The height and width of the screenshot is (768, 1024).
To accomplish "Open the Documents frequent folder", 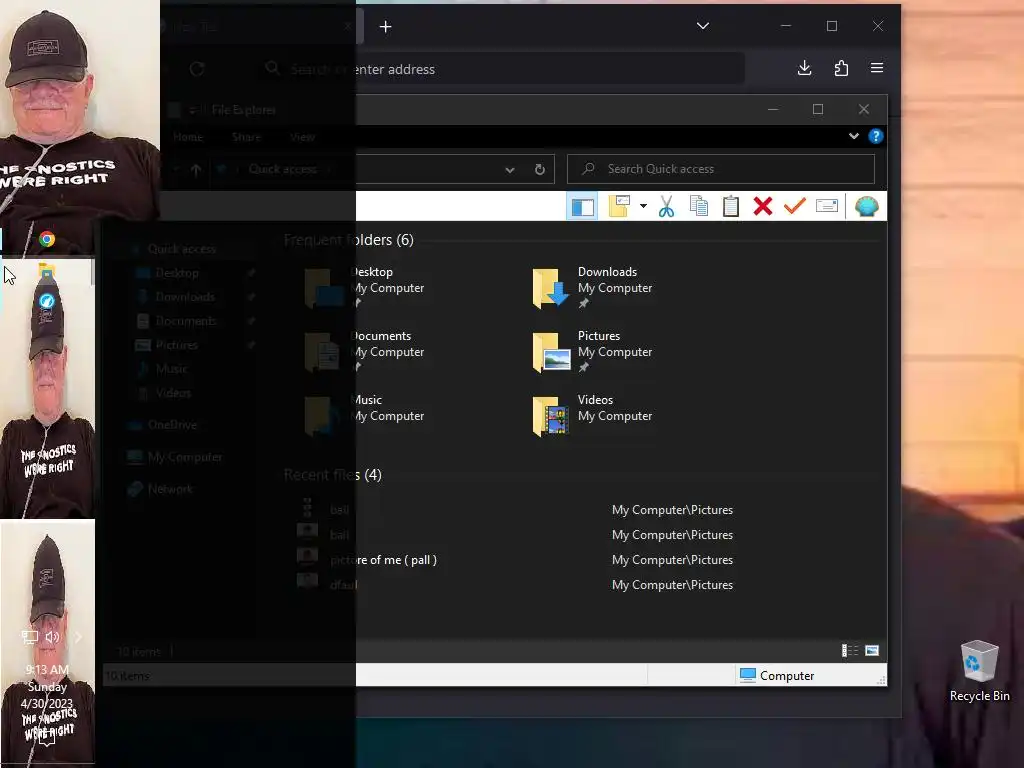I will (x=364, y=352).
